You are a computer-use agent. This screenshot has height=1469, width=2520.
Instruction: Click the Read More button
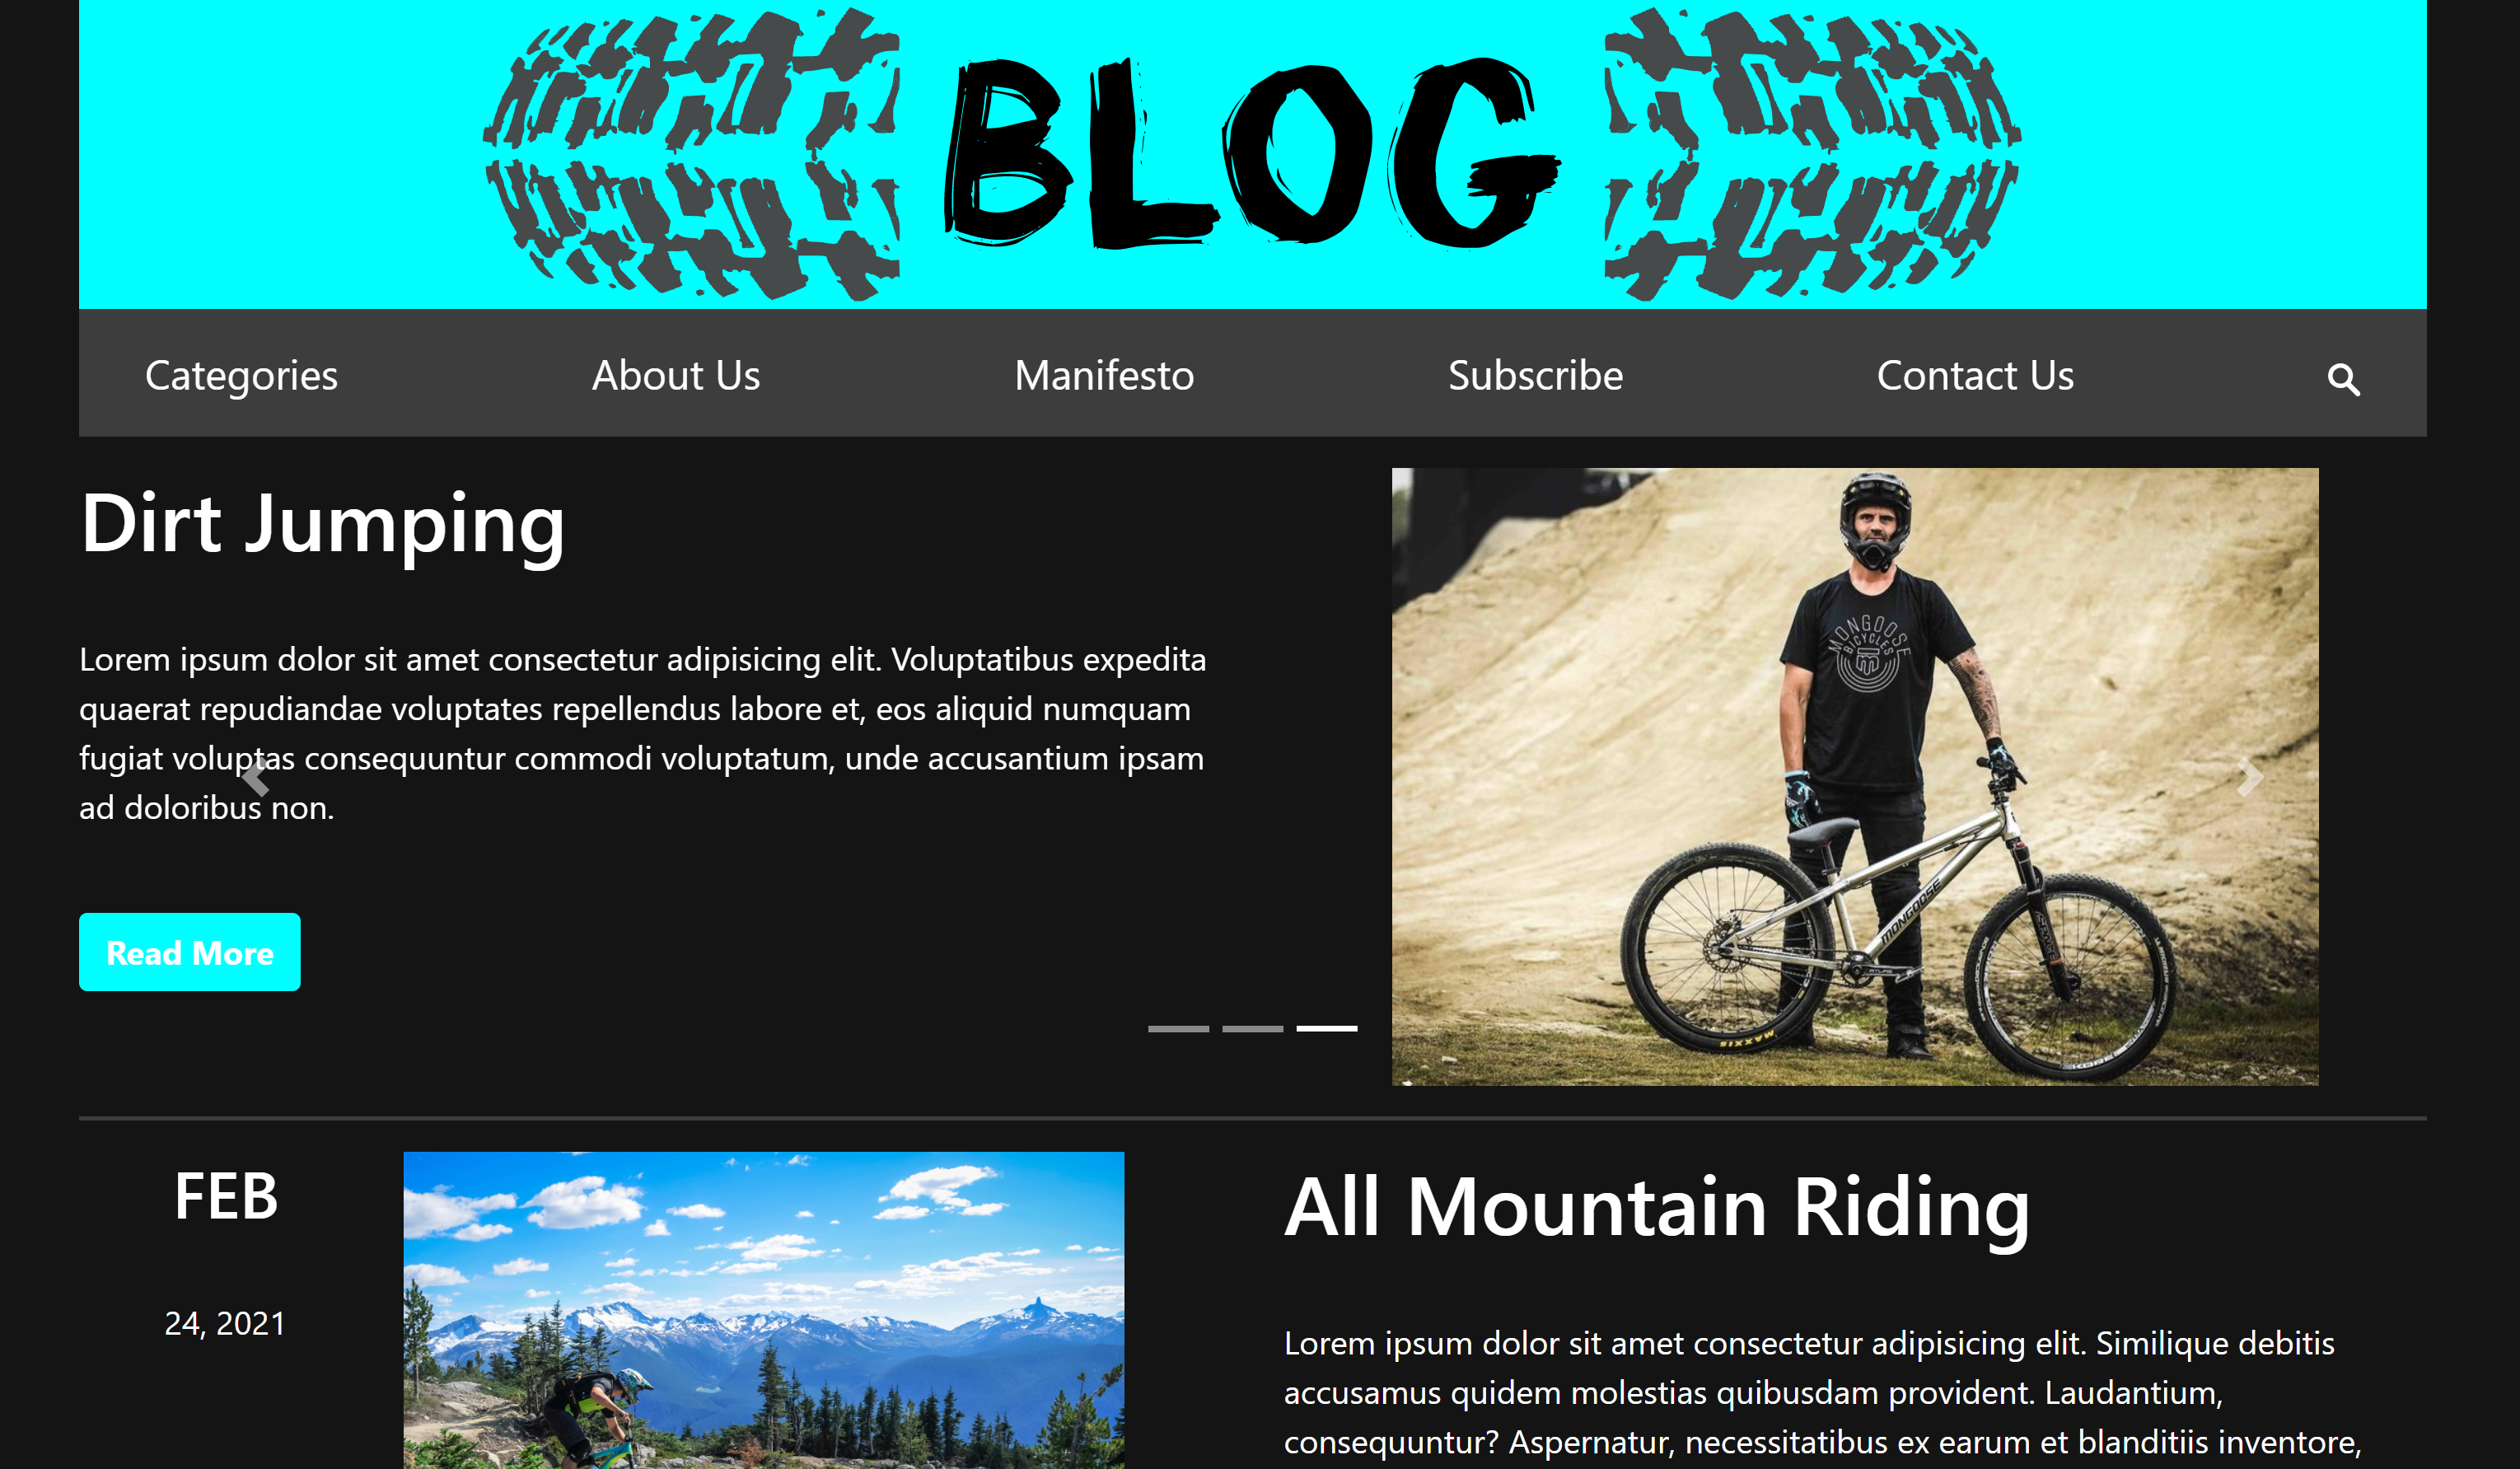pyautogui.click(x=190, y=952)
